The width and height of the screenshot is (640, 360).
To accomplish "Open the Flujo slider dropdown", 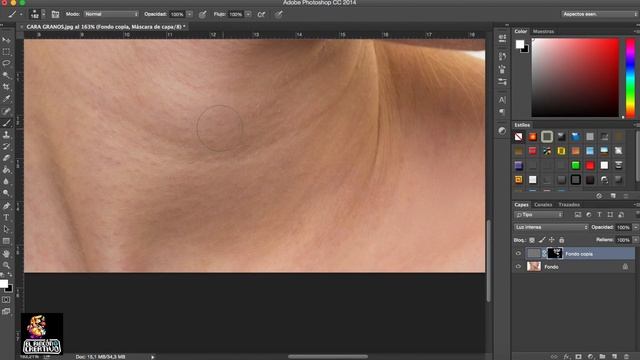I will coord(248,14).
